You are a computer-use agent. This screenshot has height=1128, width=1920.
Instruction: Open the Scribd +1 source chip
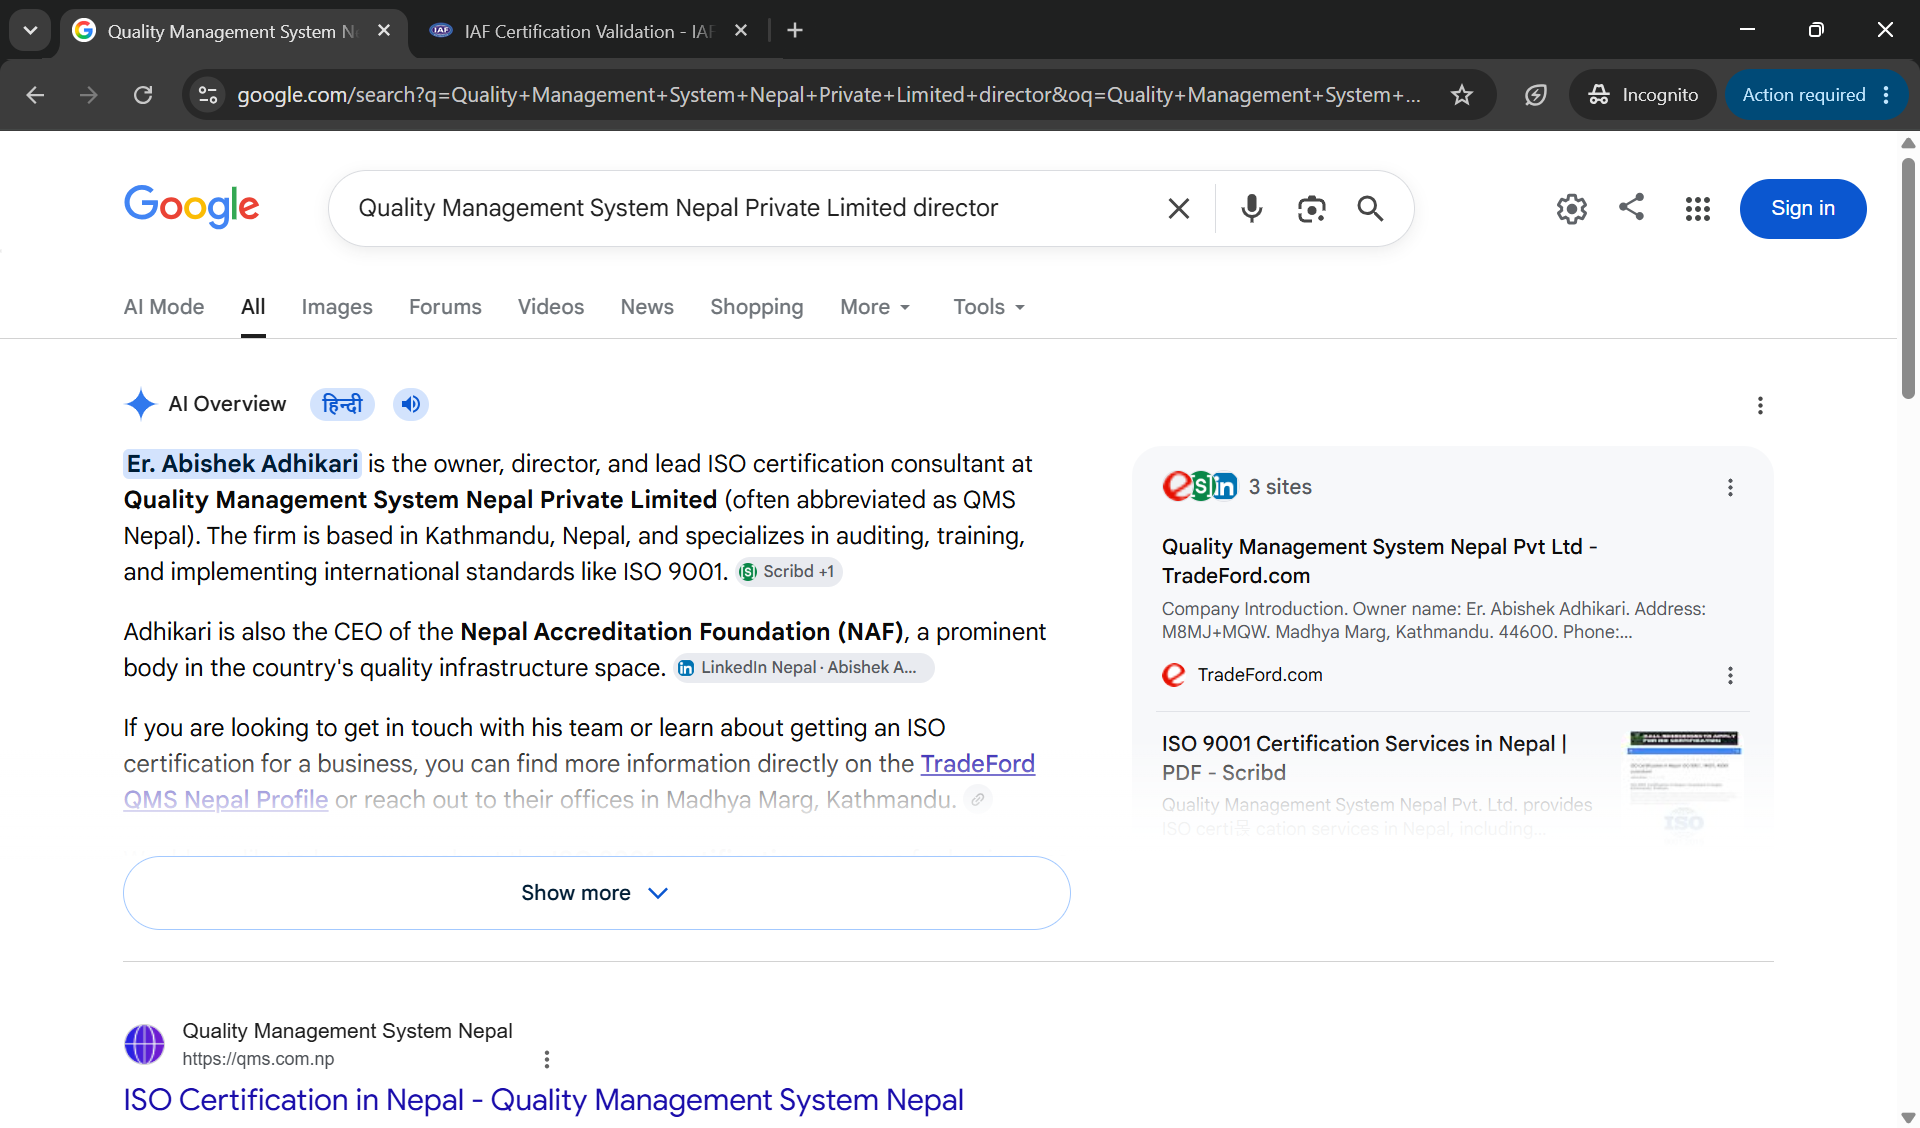click(789, 572)
